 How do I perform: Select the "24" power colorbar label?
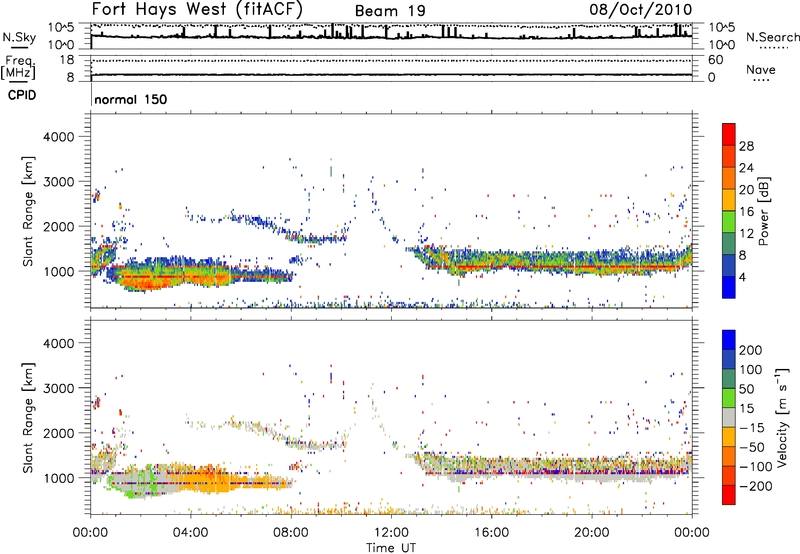746,168
